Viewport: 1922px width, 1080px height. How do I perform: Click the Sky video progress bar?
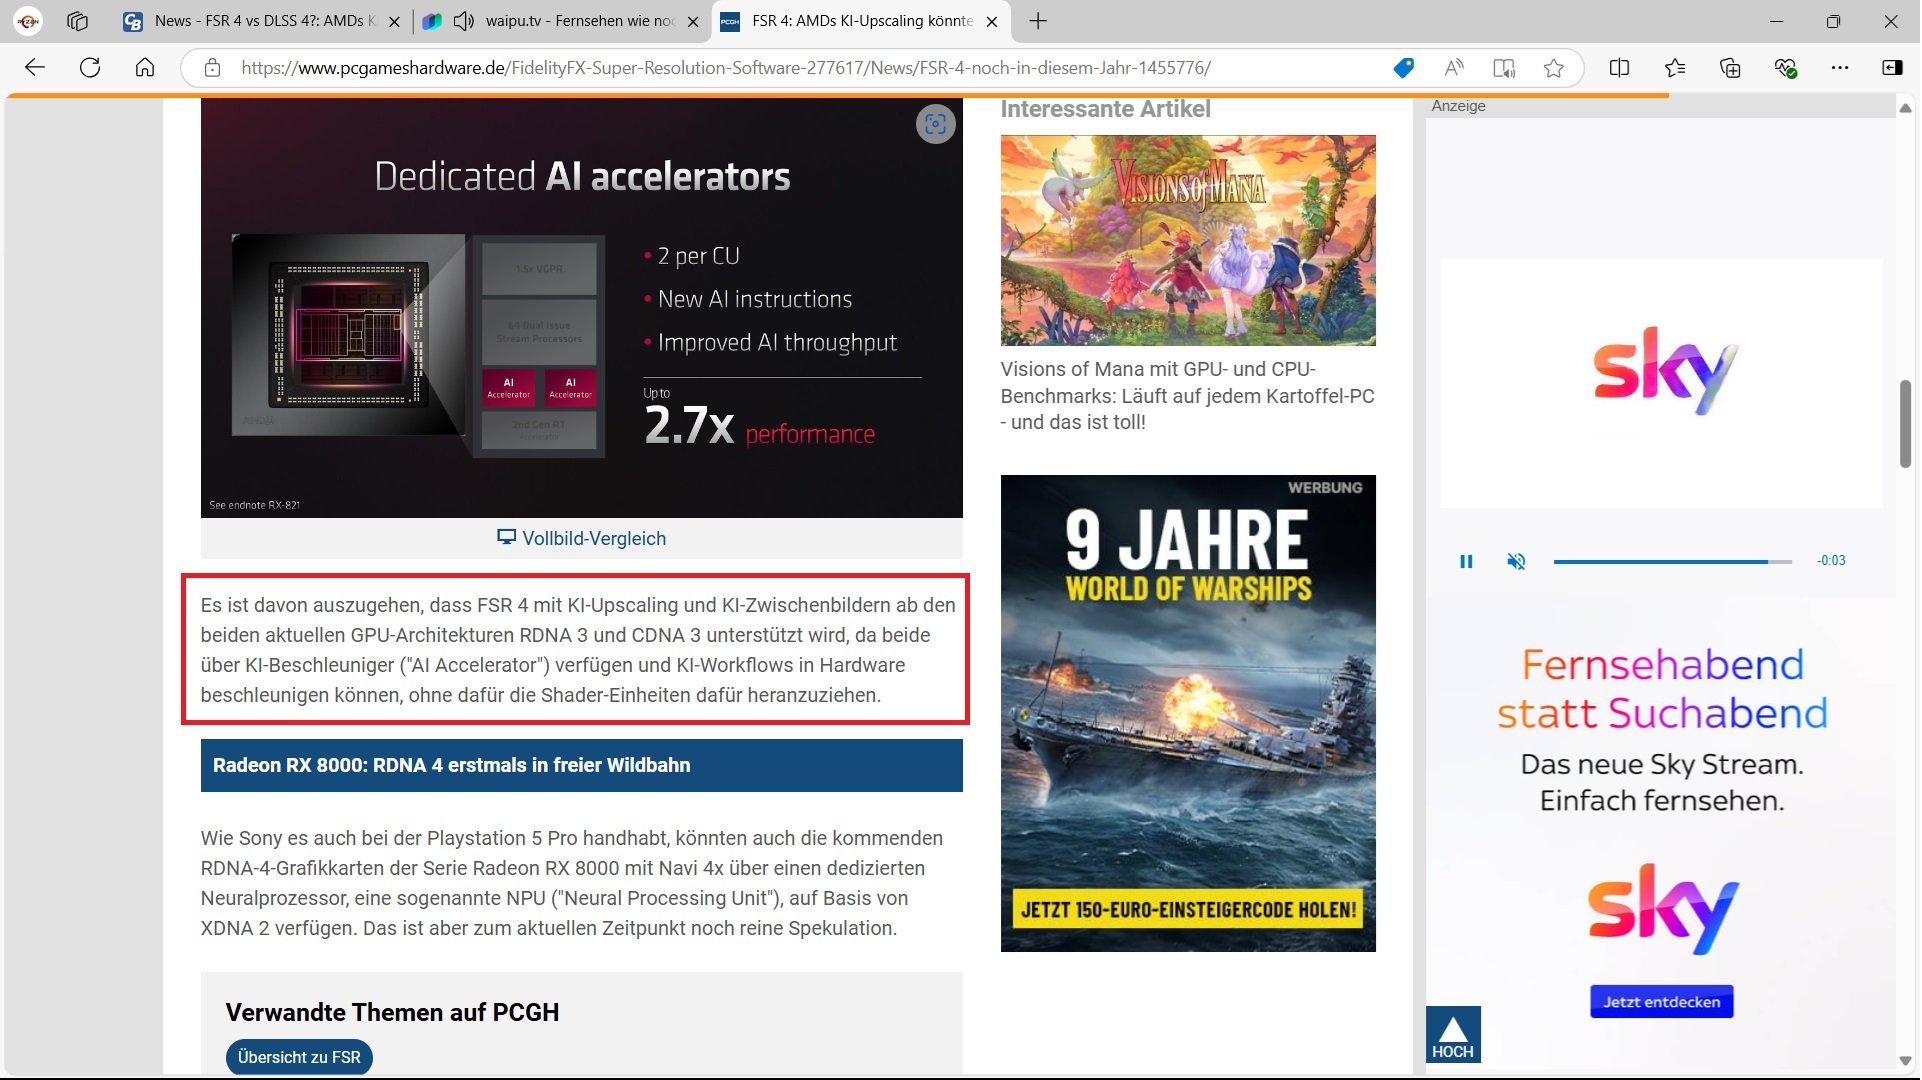1670,561
